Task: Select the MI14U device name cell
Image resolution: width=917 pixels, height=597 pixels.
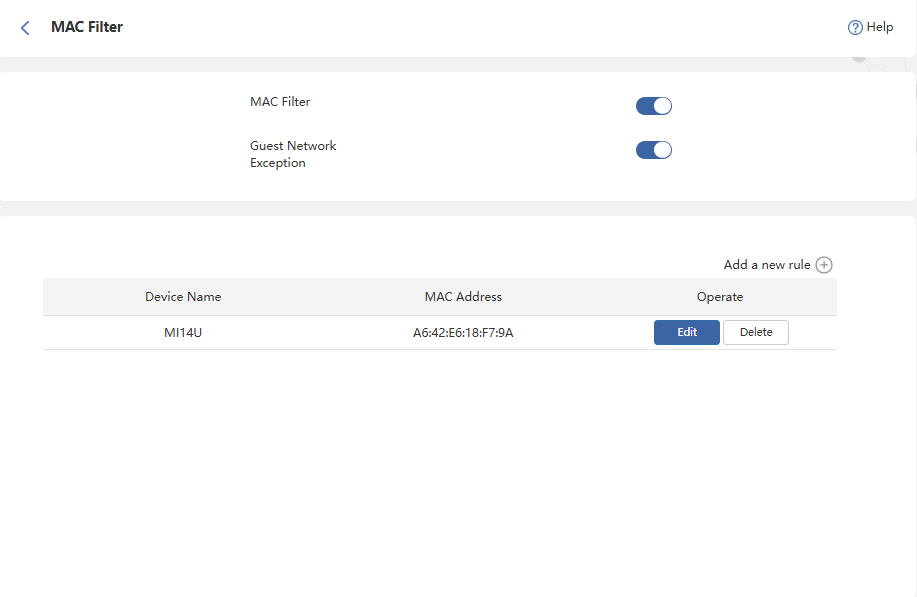Action: (183, 332)
